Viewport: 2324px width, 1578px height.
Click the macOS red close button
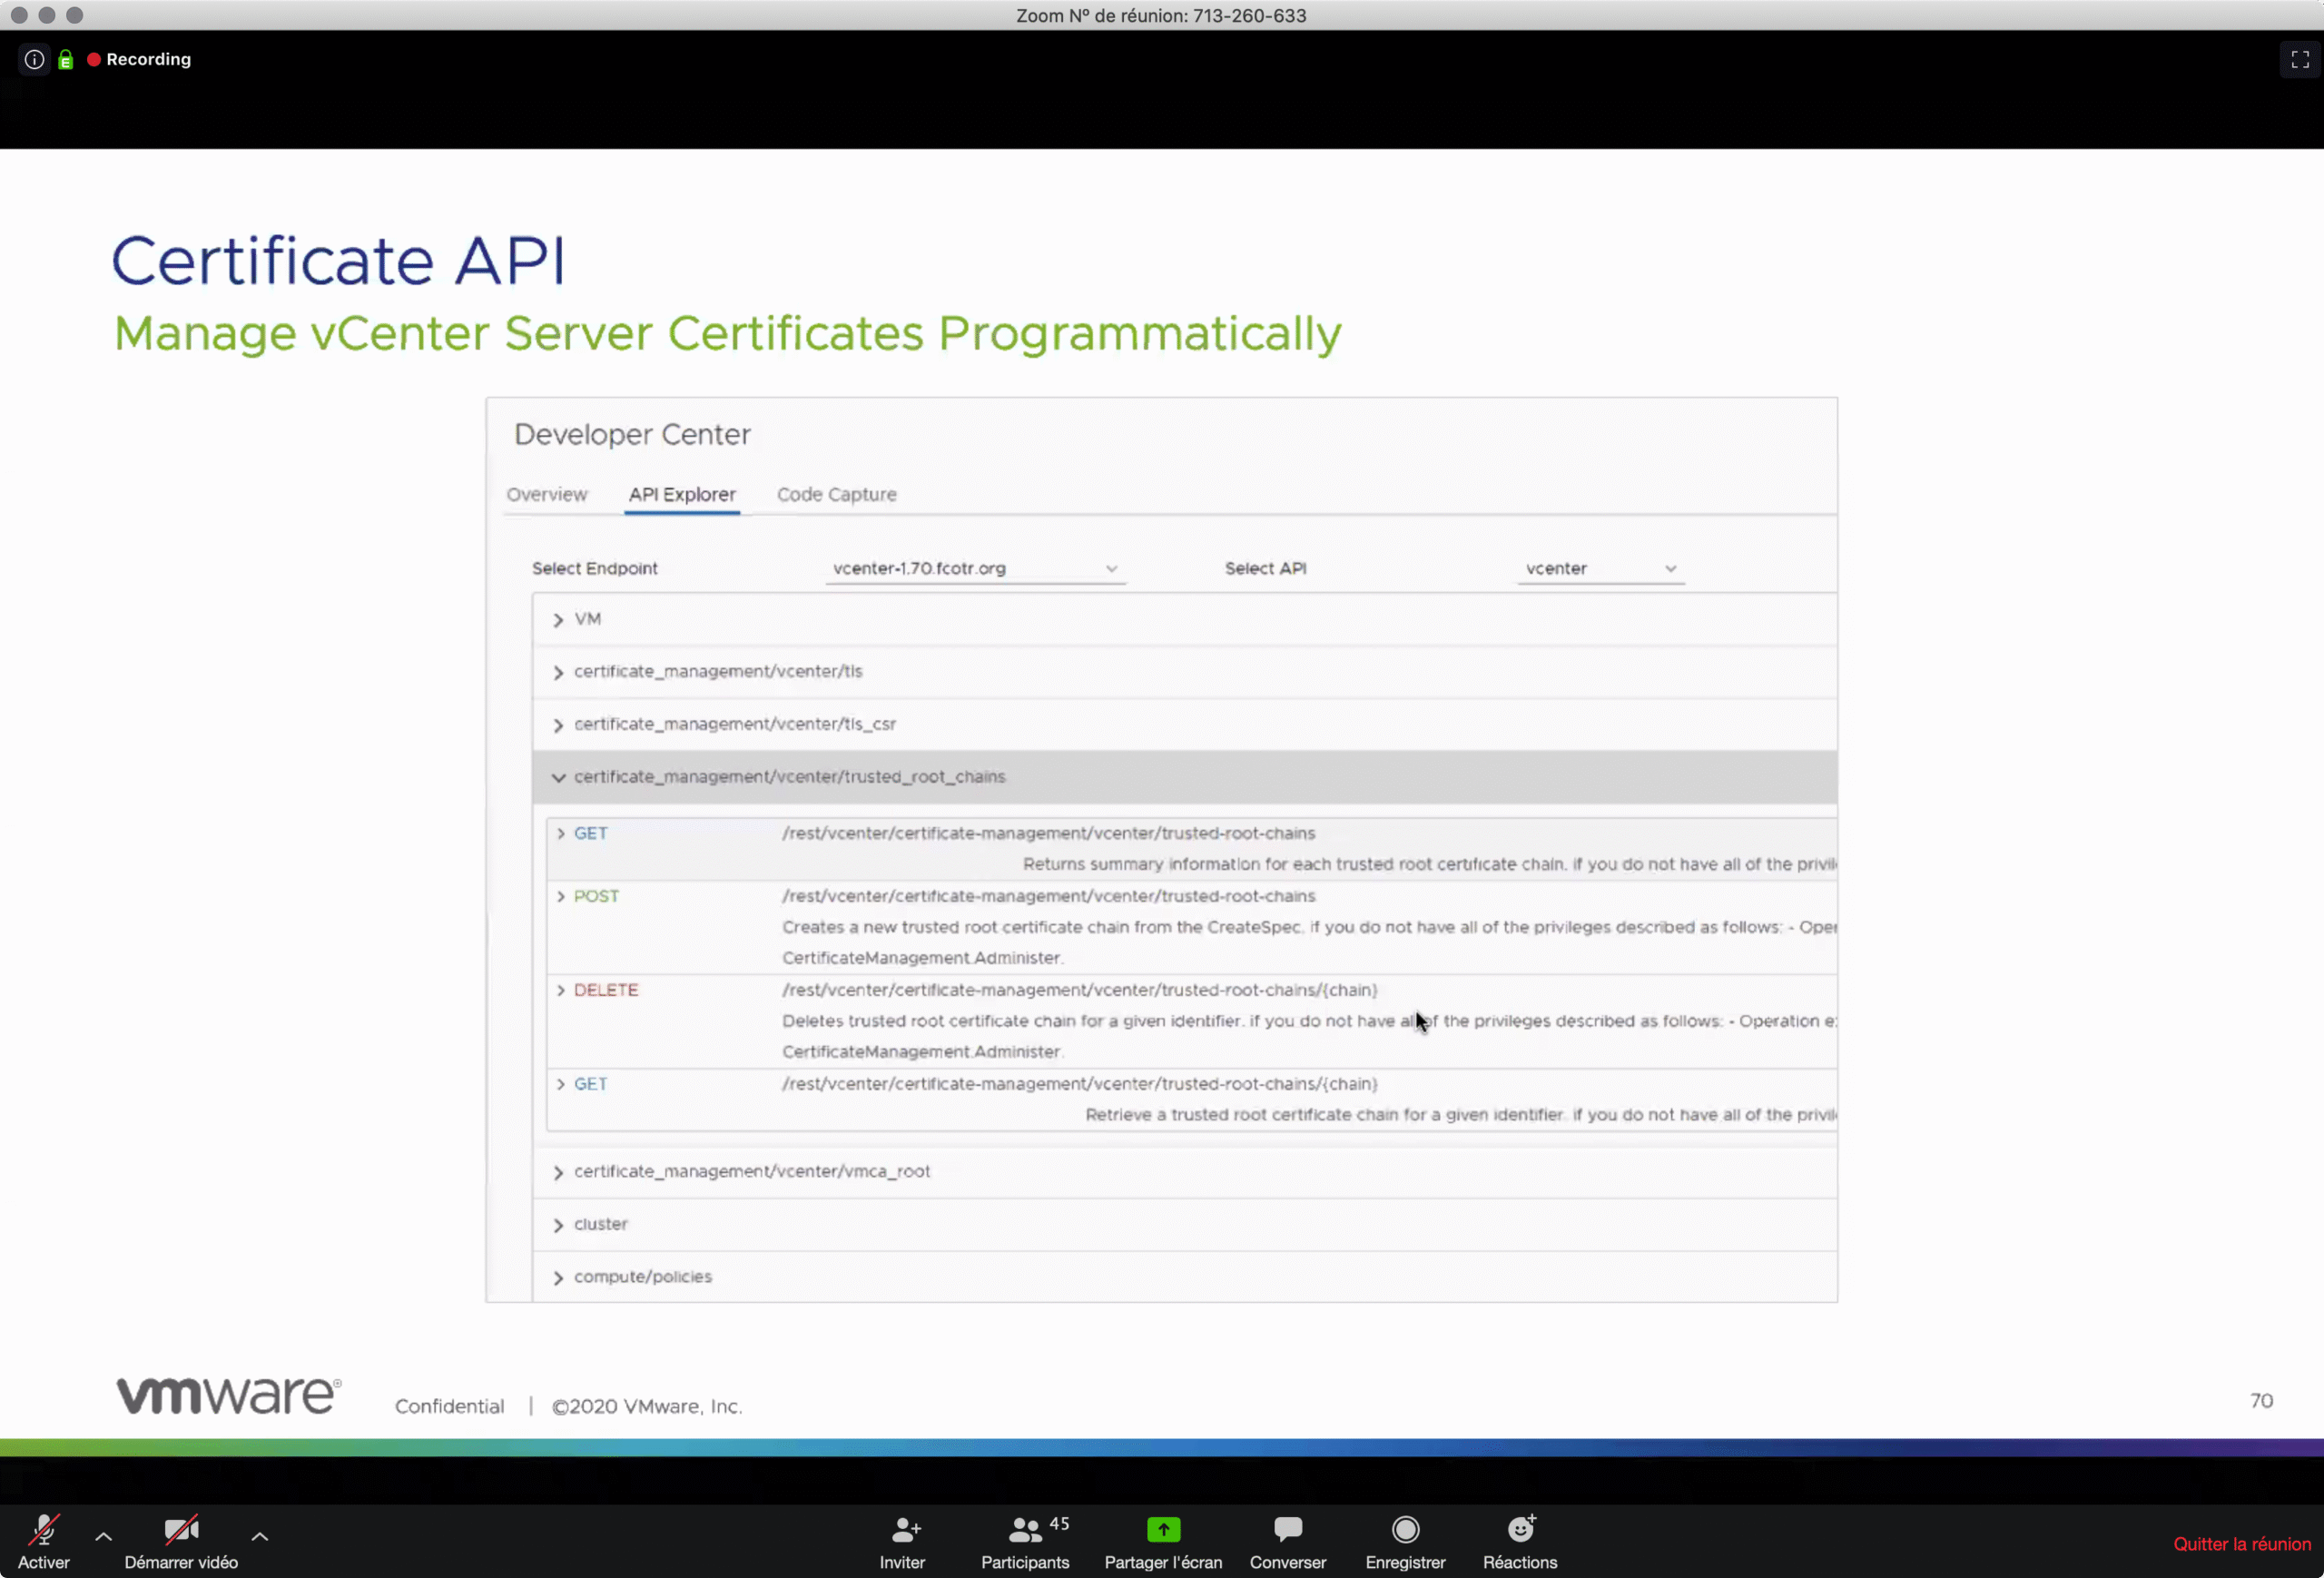pyautogui.click(x=19, y=15)
